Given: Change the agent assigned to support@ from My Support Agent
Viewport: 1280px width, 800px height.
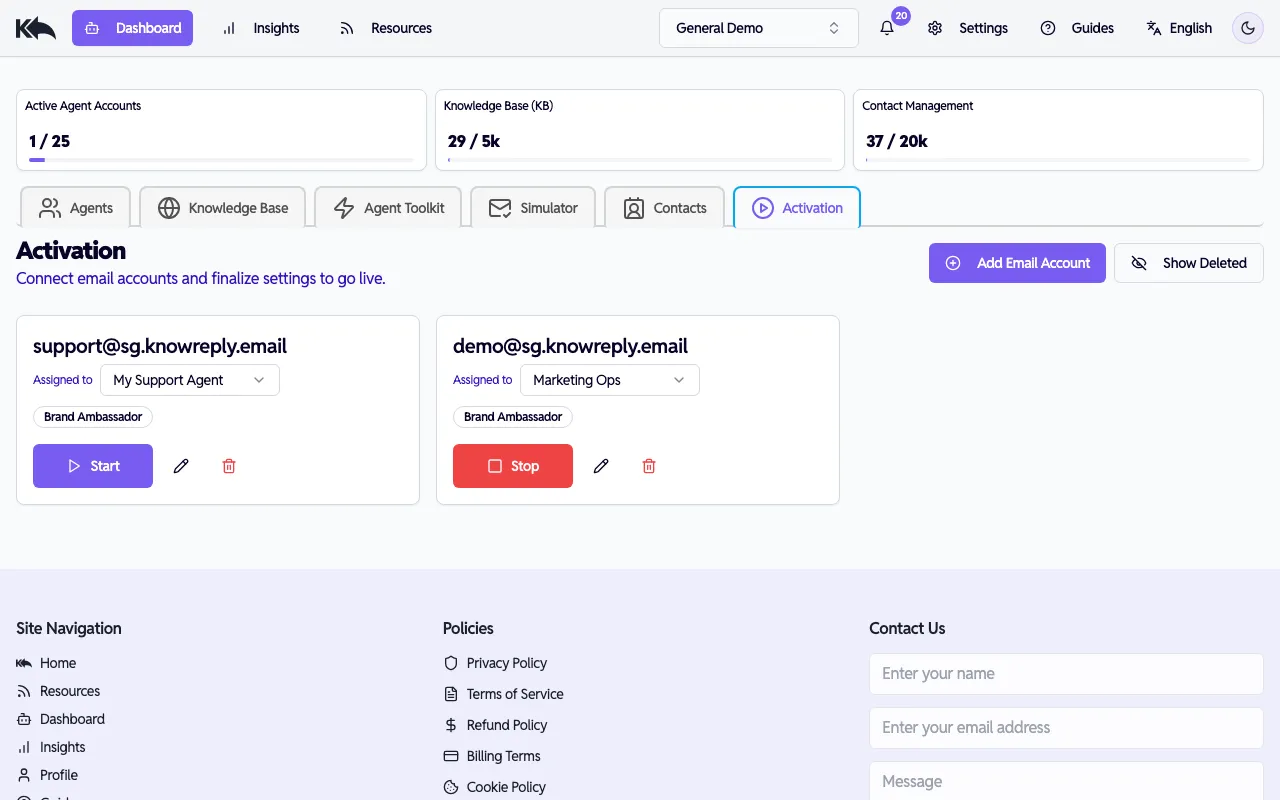Looking at the screenshot, I should 189,380.
